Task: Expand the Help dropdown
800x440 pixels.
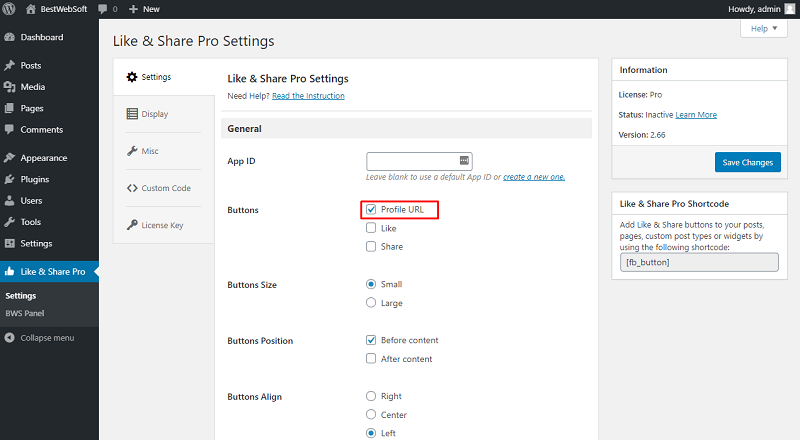Action: tap(764, 29)
